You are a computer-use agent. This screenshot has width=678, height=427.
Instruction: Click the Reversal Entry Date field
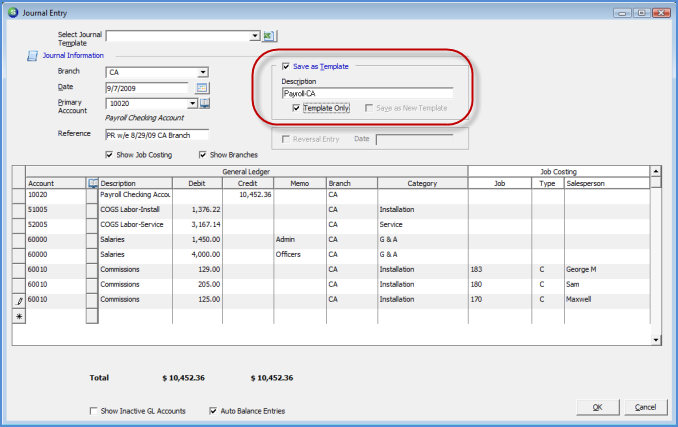pos(415,140)
